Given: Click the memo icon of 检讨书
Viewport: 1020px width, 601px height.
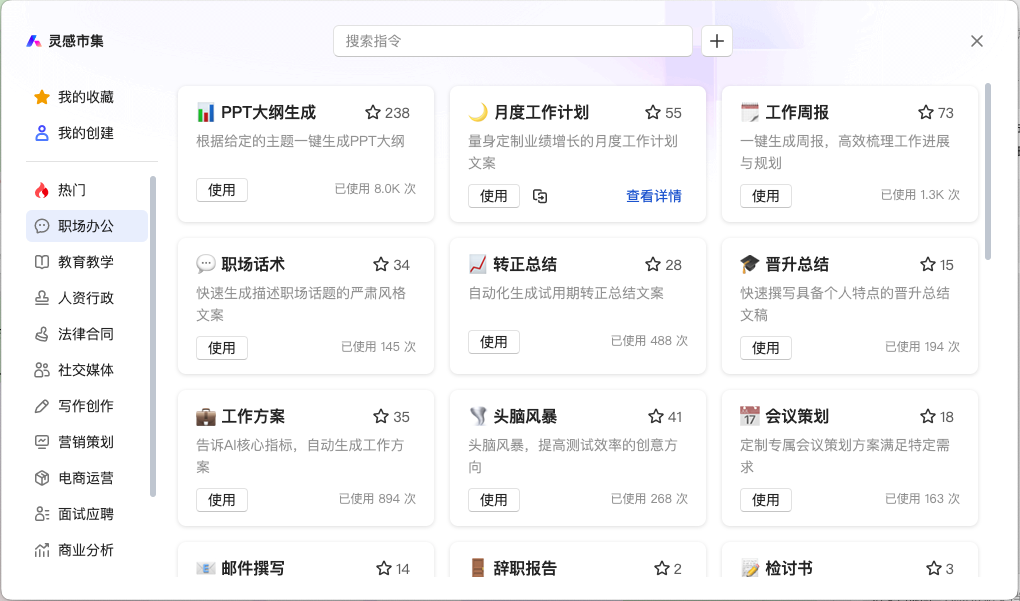Looking at the screenshot, I should click(749, 568).
